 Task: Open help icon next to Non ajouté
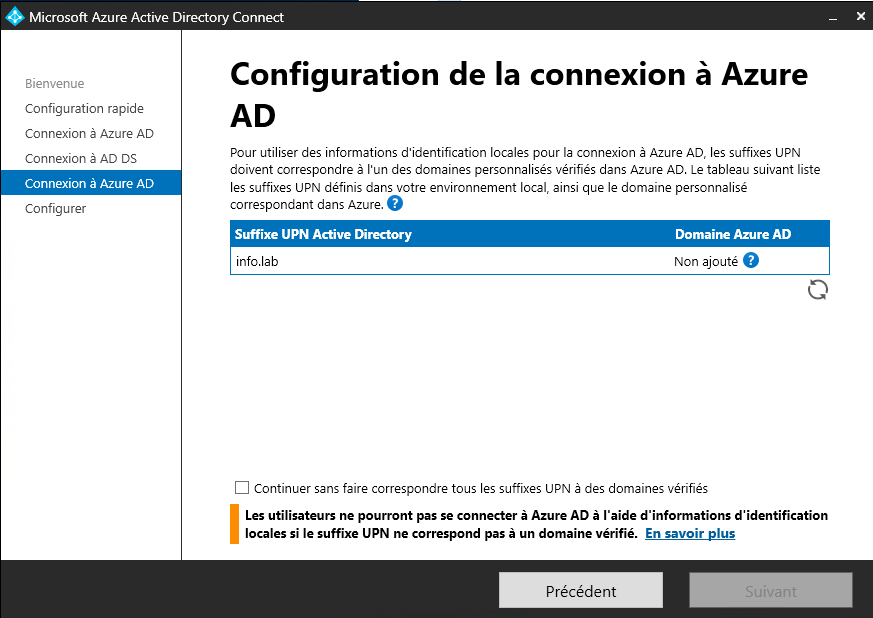coord(751,260)
